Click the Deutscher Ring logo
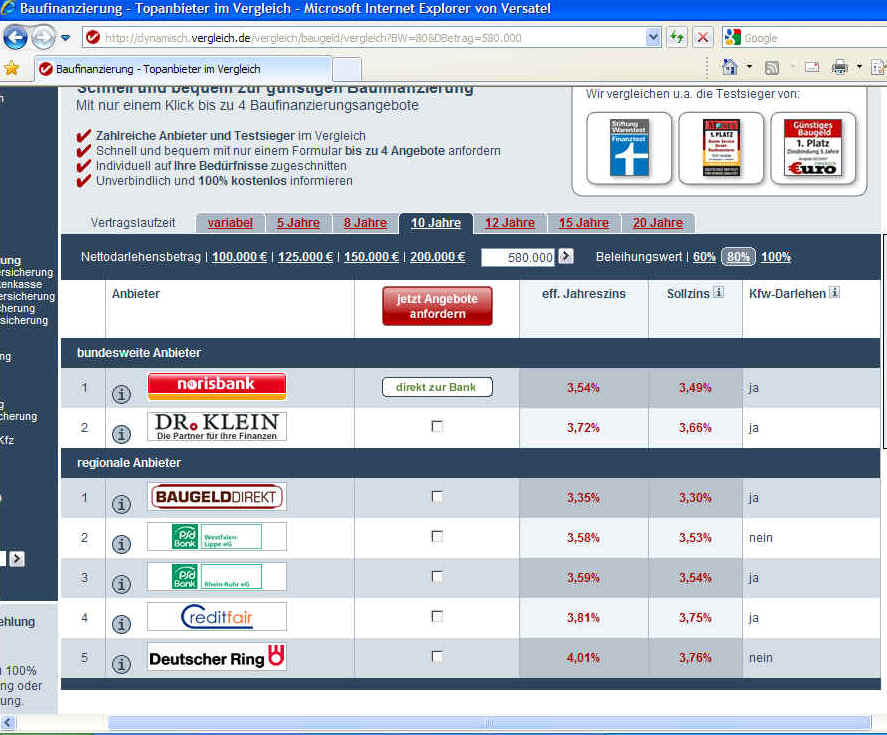Image resolution: width=887 pixels, height=735 pixels. pyautogui.click(x=217, y=656)
